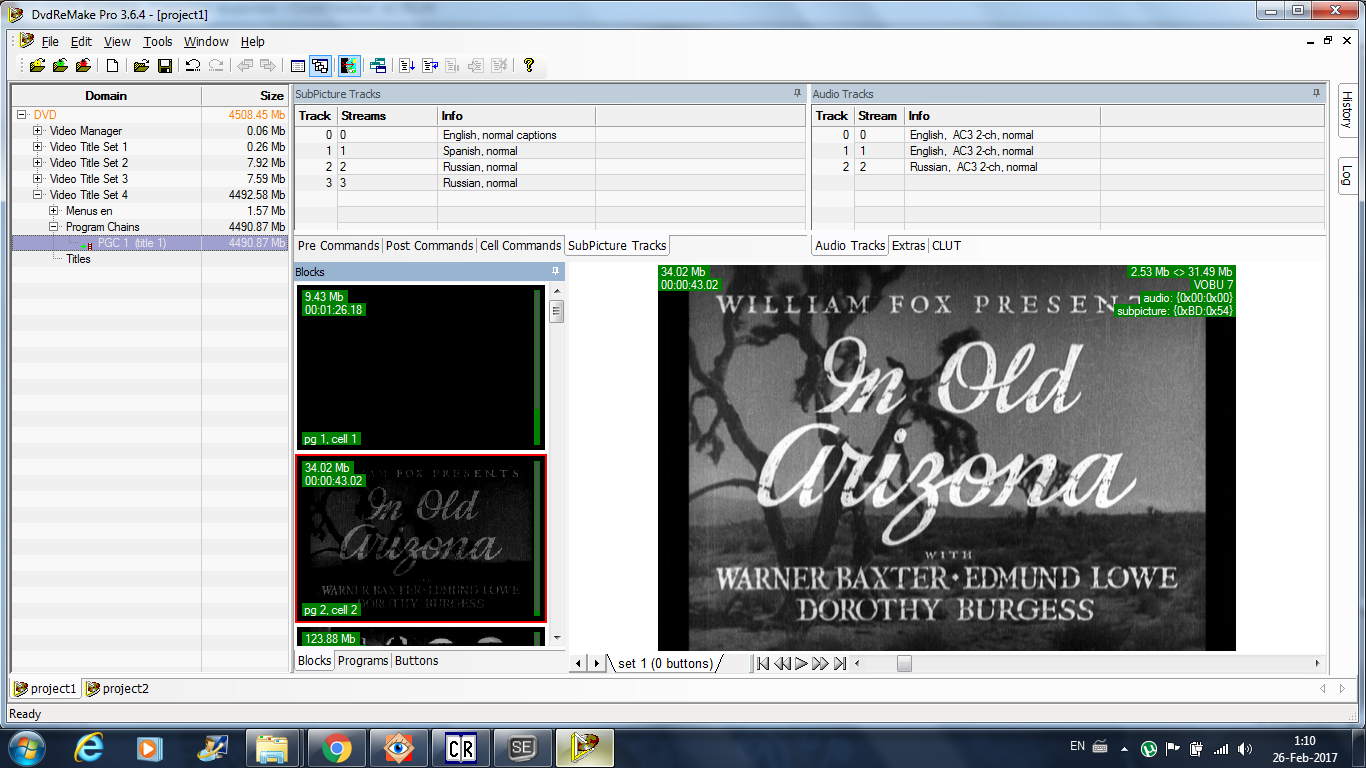Image resolution: width=1366 pixels, height=768 pixels.
Task: Toggle the colorful preview mode icon
Action: pos(349,66)
